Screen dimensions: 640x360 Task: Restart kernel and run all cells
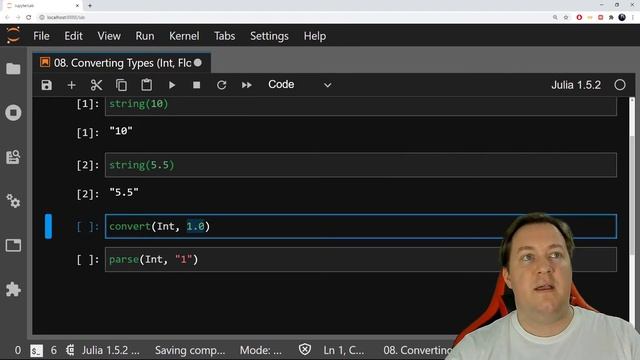coord(247,85)
